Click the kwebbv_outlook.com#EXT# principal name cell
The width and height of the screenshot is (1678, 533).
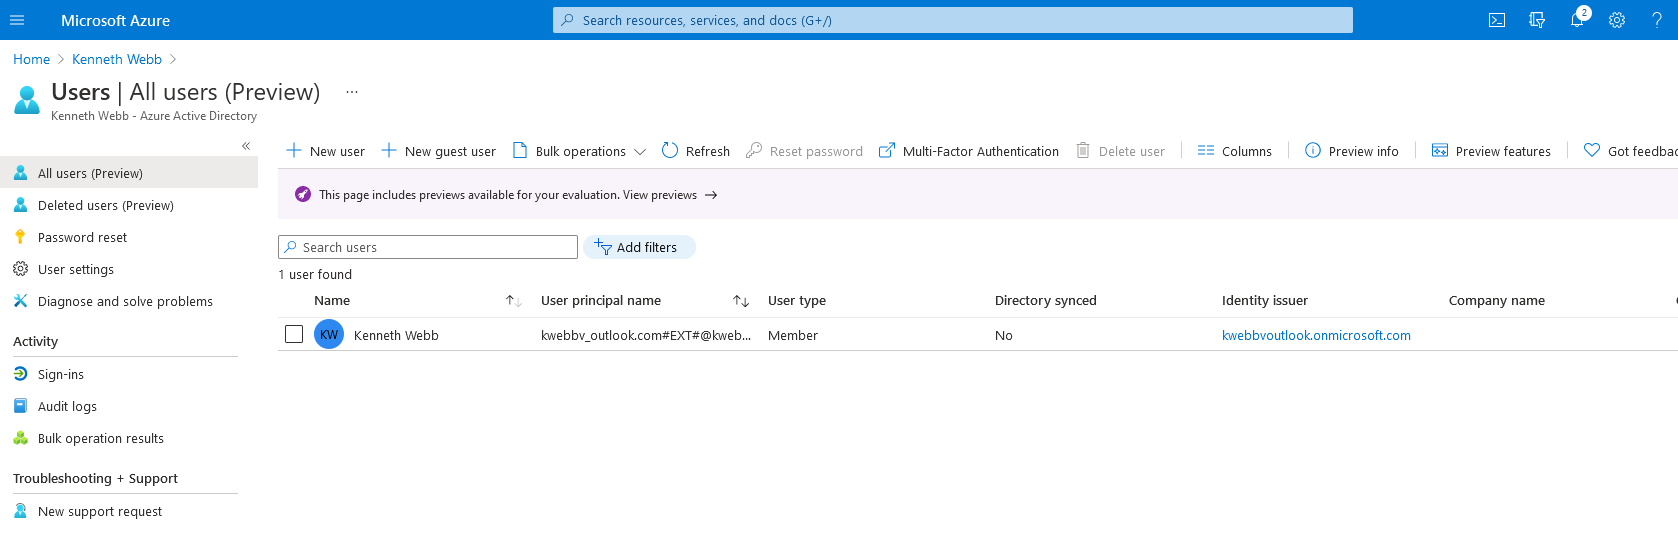click(x=646, y=335)
